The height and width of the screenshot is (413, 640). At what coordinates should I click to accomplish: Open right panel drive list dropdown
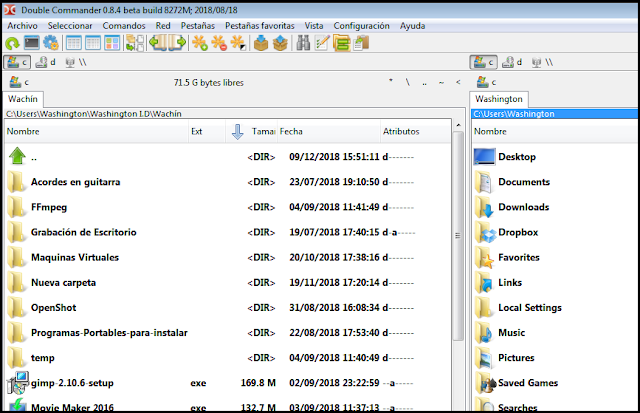click(487, 82)
